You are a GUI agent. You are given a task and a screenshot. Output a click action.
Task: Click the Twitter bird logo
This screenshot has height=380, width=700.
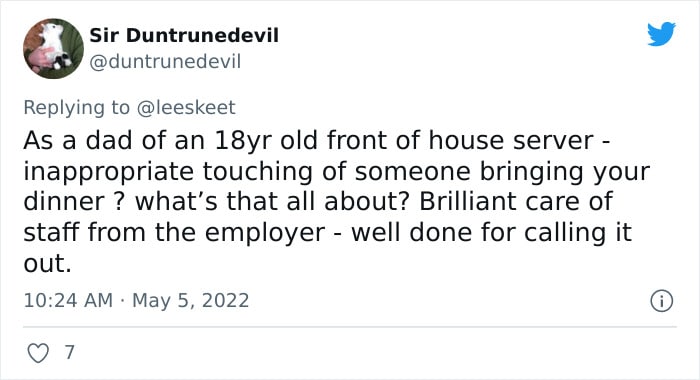point(661,33)
